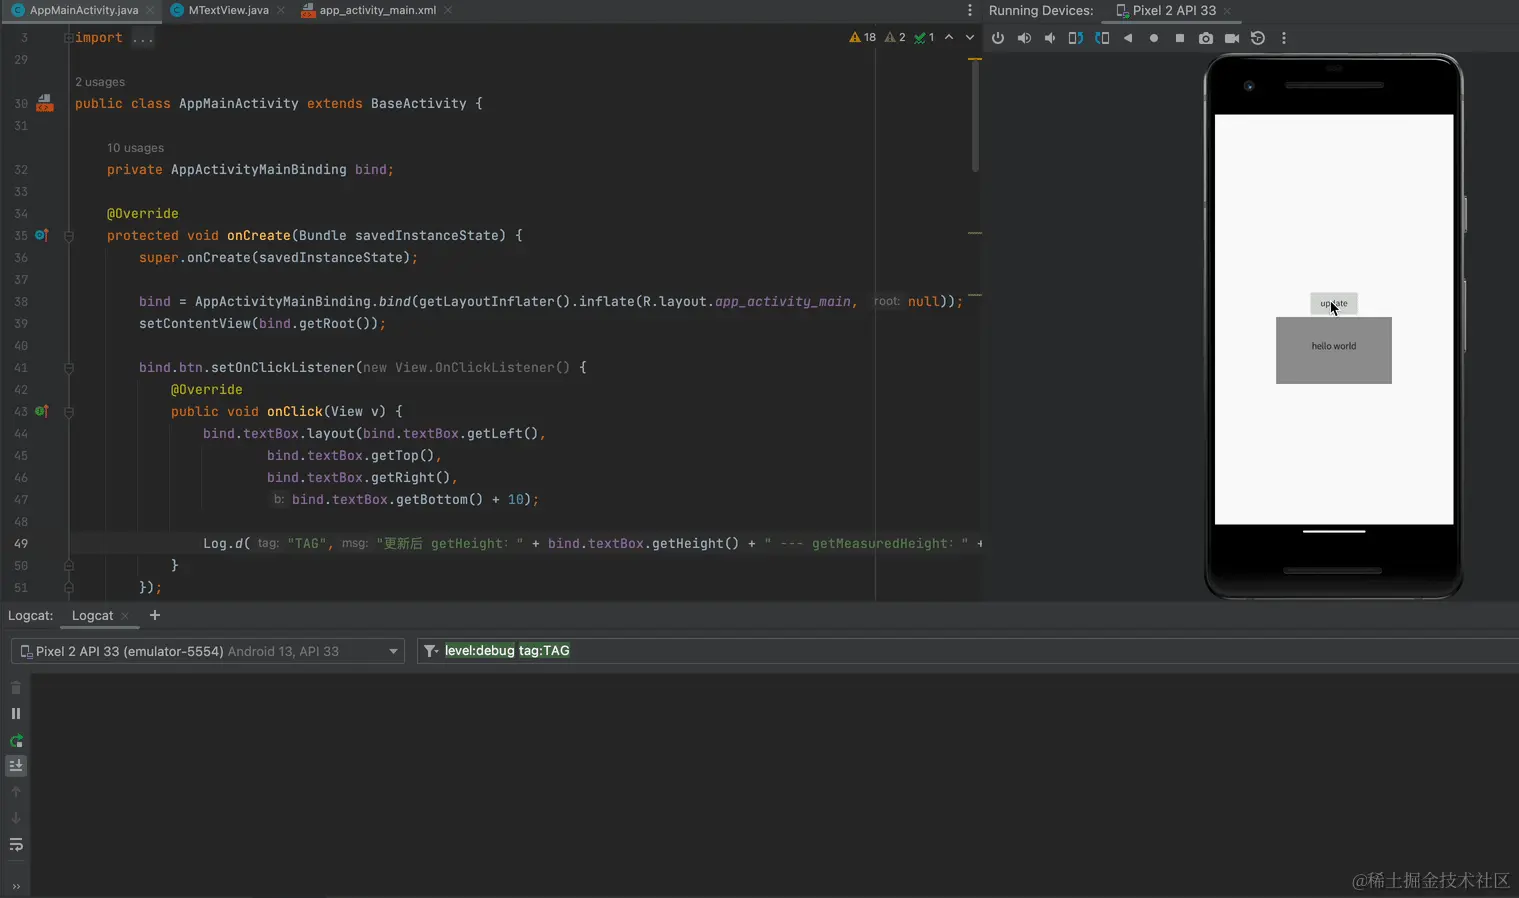Collapse the setOnClickListener fold at line 41

(x=69, y=368)
